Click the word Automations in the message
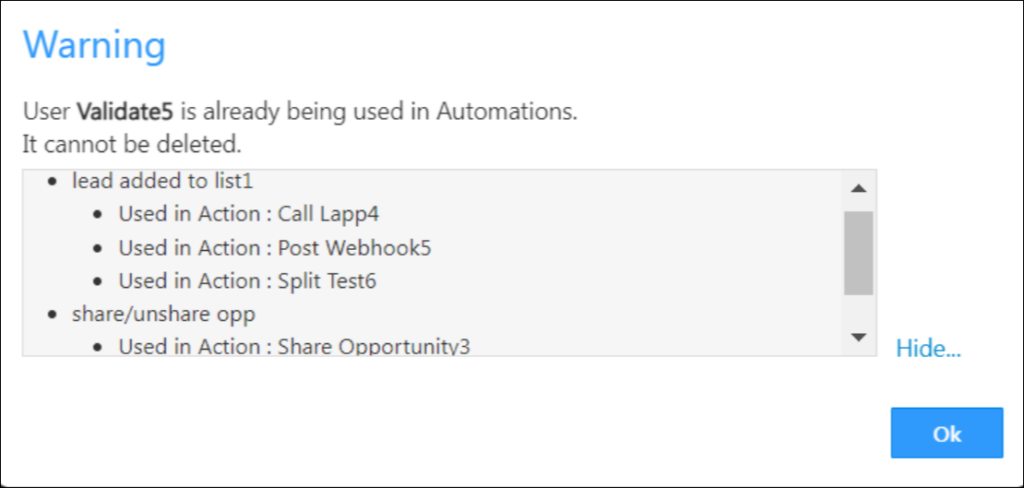The image size is (1024, 488). click(506, 112)
